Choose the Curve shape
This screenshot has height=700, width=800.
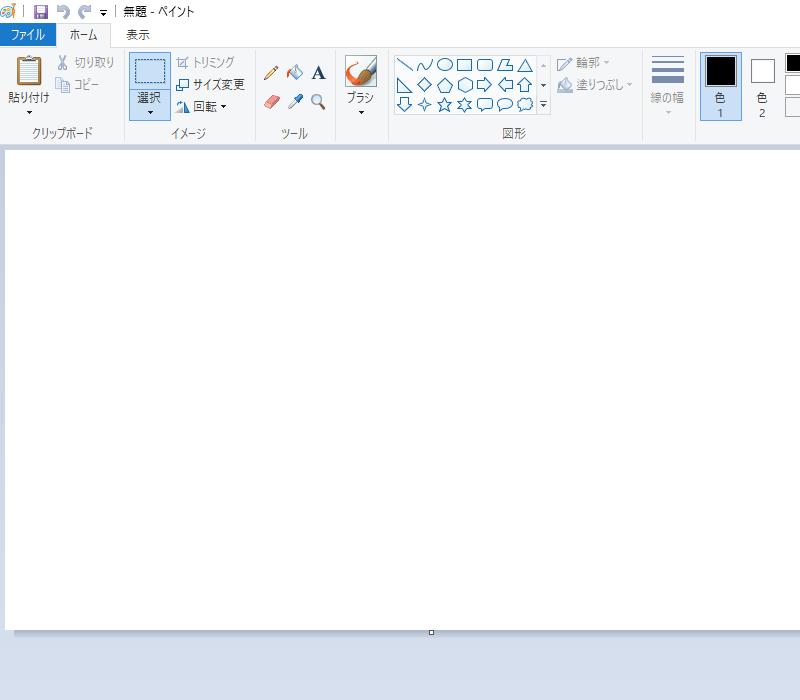coord(424,65)
